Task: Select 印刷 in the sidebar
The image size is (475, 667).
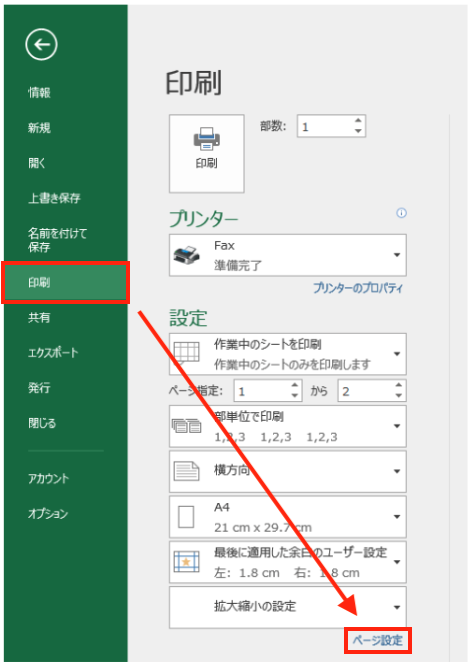Action: pos(66,282)
